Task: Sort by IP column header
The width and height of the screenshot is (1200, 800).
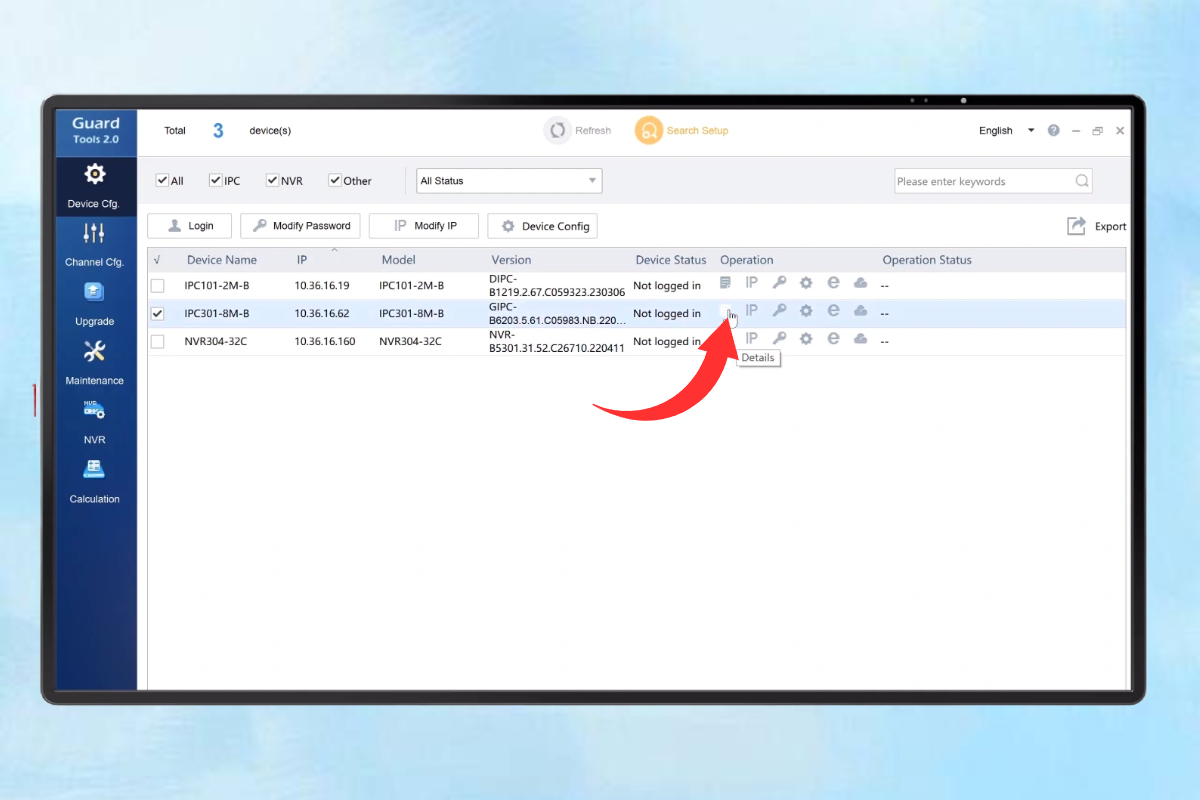Action: click(x=302, y=260)
